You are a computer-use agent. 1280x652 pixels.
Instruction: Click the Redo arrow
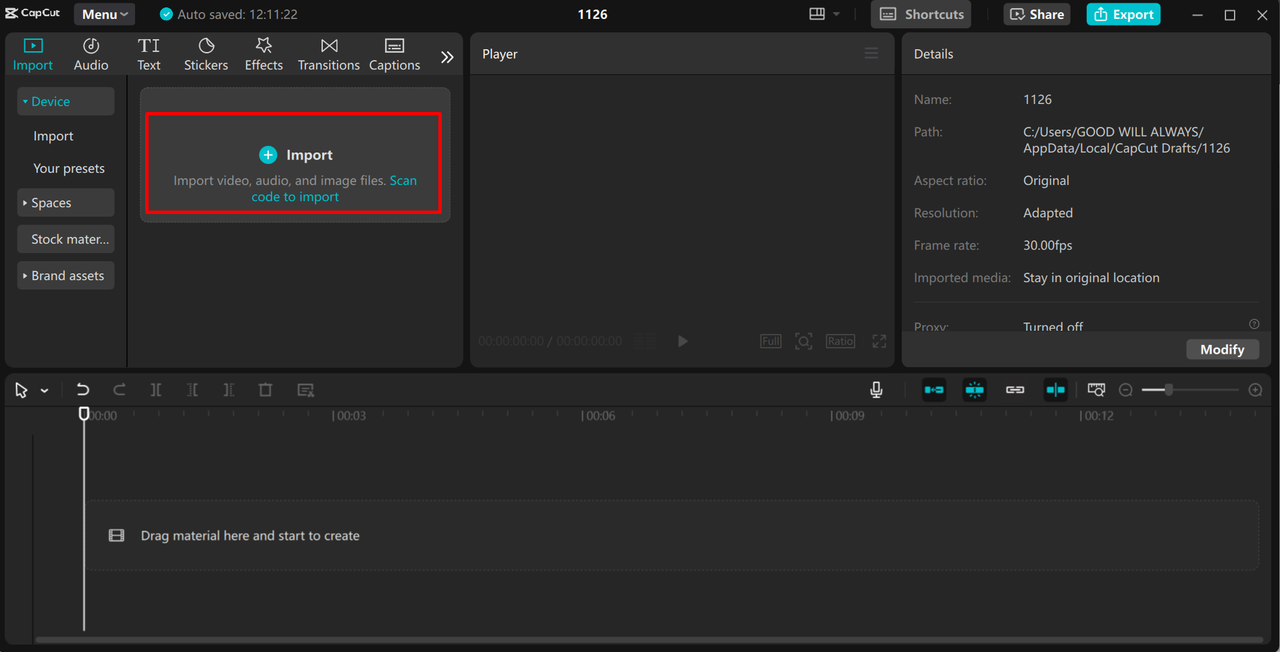(x=119, y=390)
